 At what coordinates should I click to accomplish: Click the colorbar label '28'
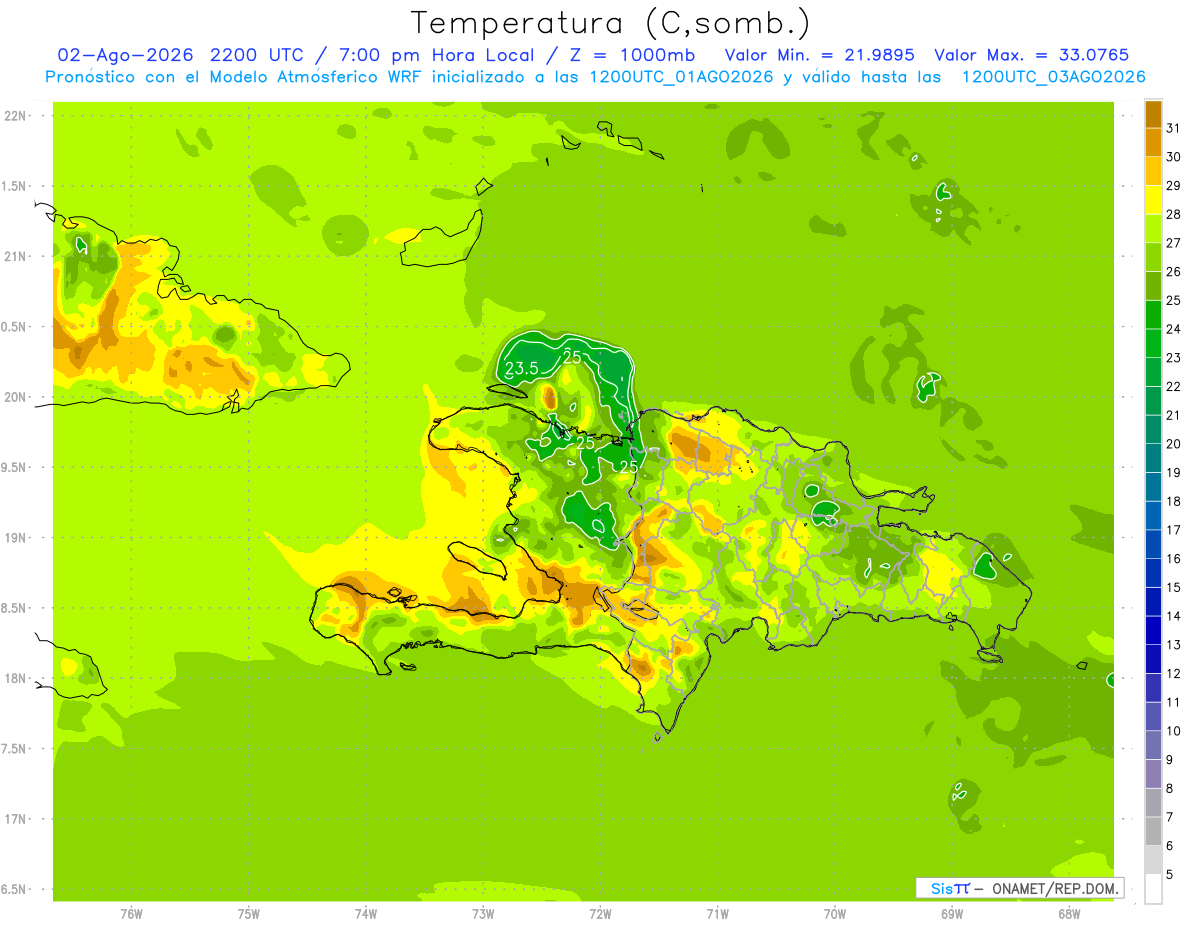coord(1174,214)
